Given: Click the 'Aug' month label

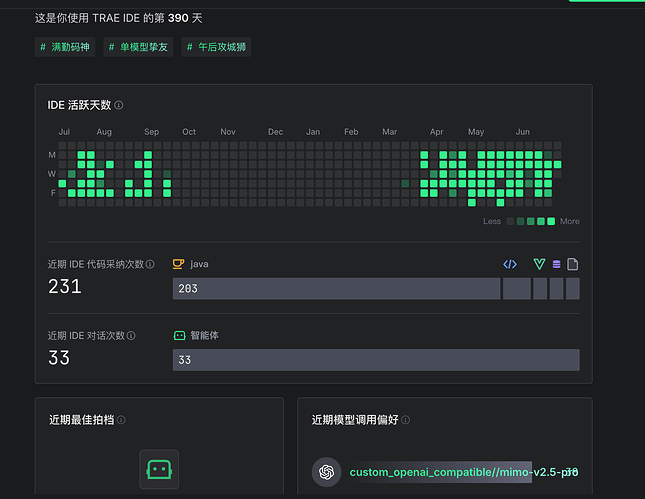Looking at the screenshot, I should 104,132.
